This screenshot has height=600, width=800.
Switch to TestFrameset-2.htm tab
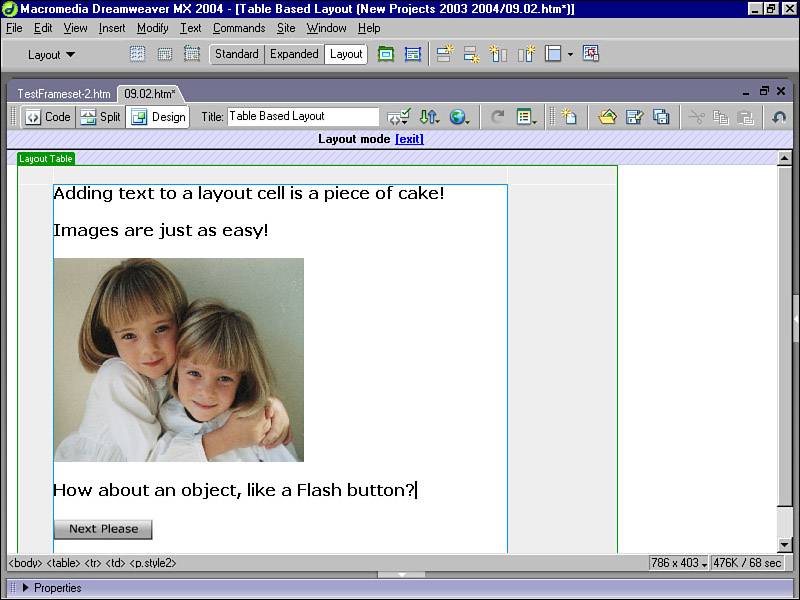pos(63,93)
